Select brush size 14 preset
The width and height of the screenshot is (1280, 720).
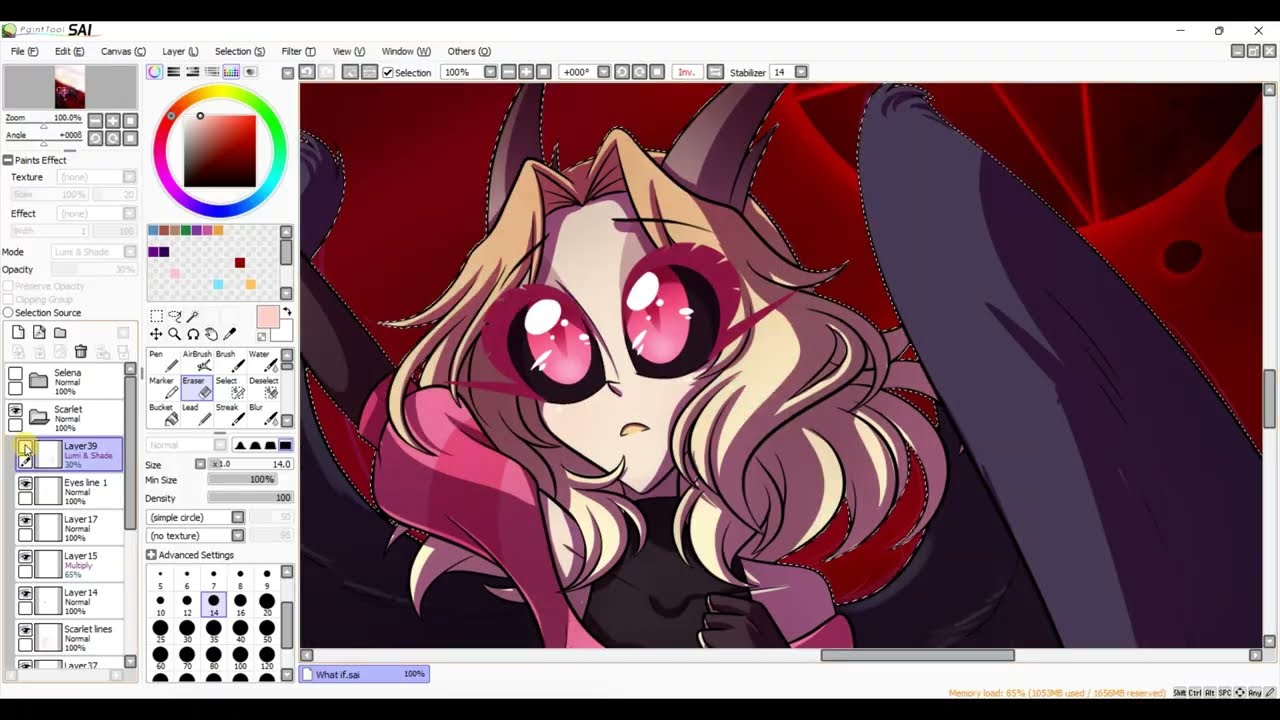tap(214, 604)
